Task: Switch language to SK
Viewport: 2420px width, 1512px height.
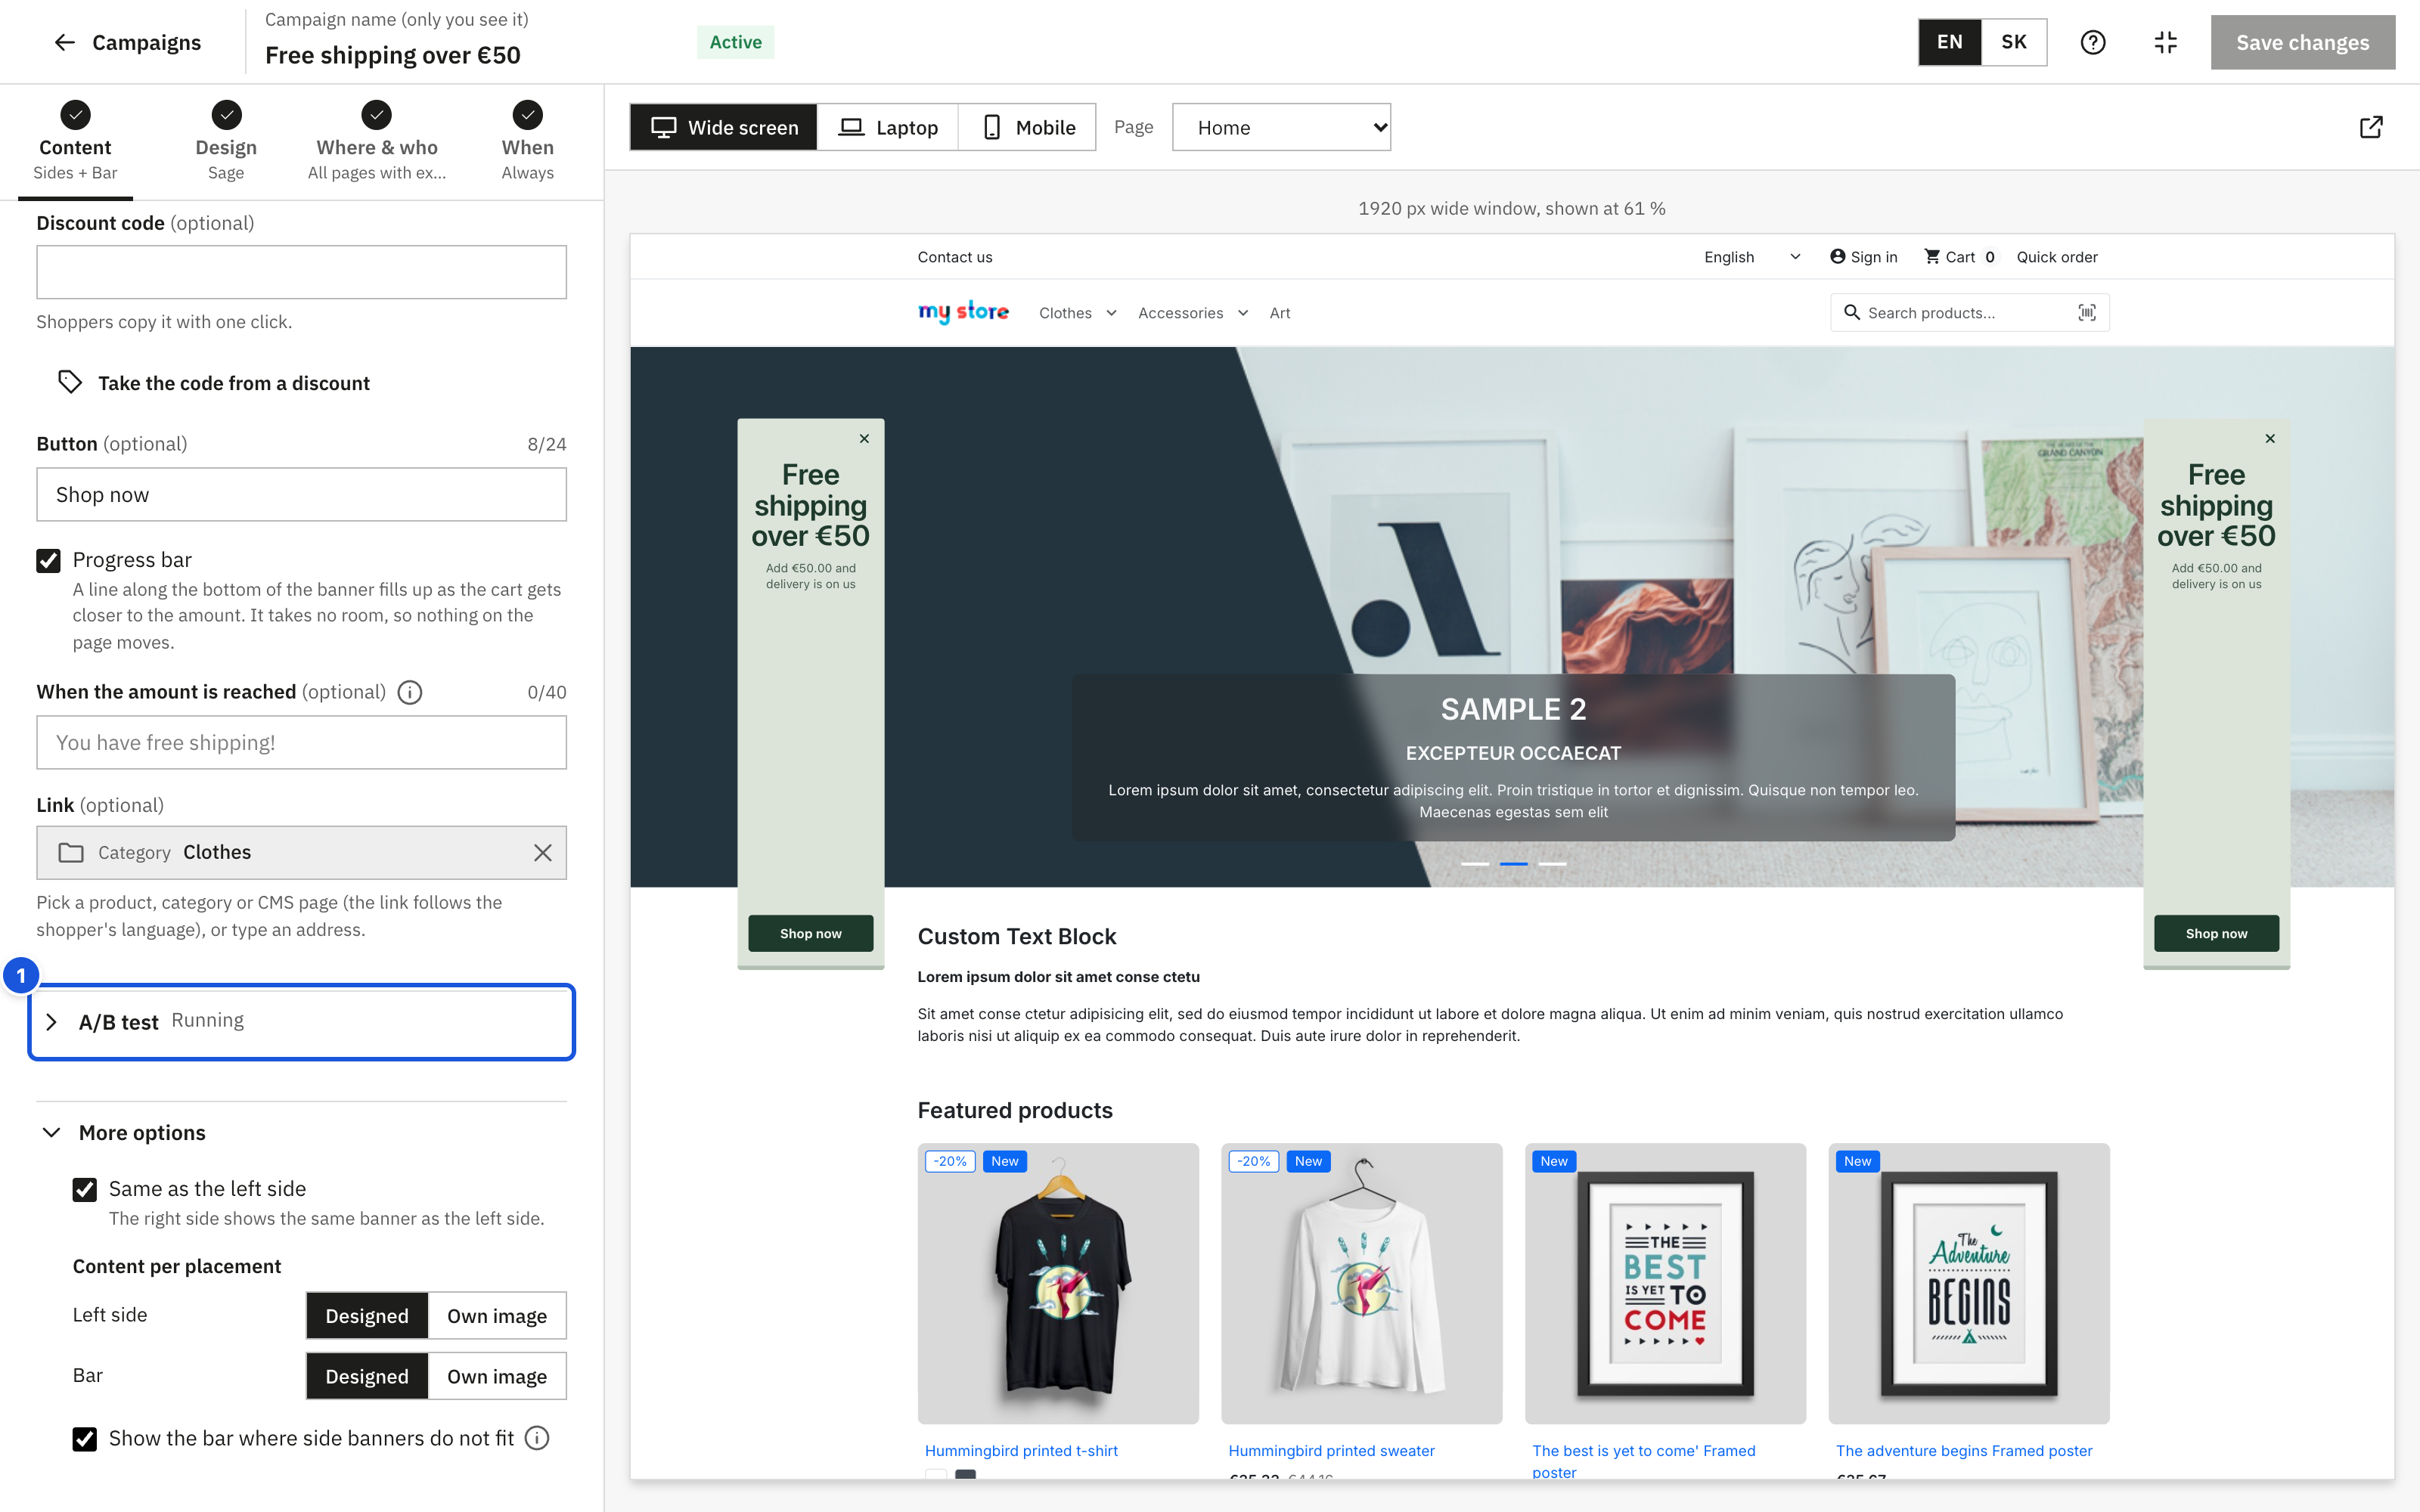Action: click(x=2014, y=42)
